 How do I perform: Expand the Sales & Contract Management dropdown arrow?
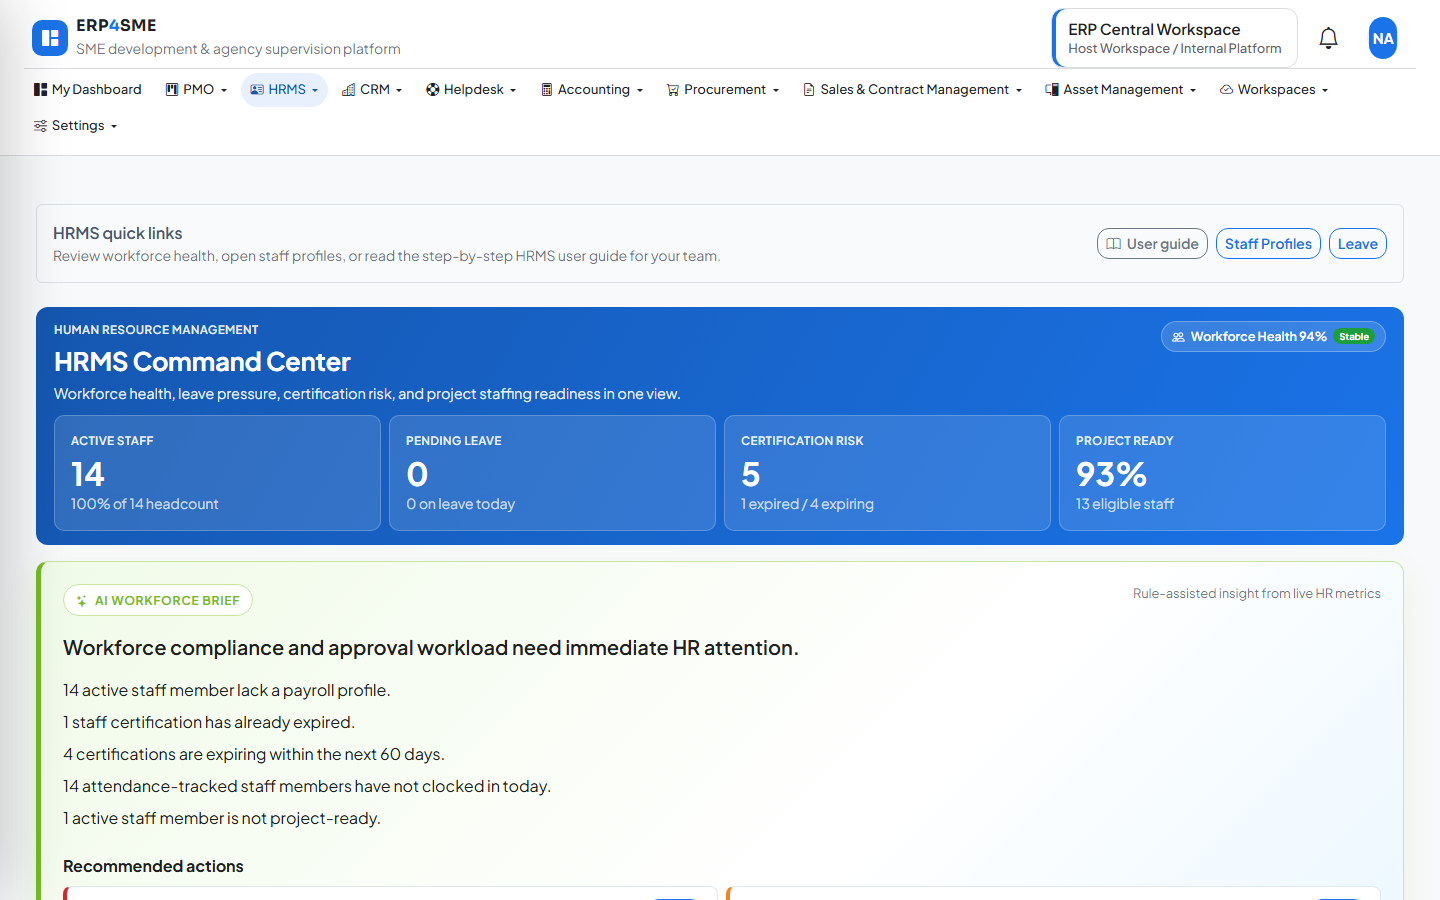(x=1019, y=90)
